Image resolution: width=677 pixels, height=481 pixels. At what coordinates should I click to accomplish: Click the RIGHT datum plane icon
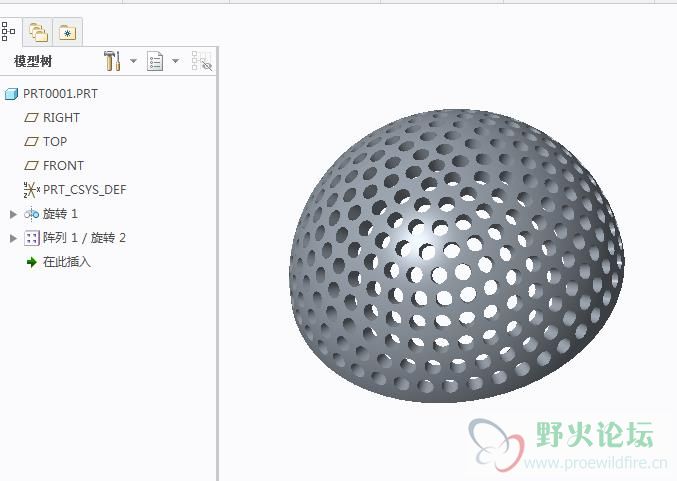pos(32,117)
